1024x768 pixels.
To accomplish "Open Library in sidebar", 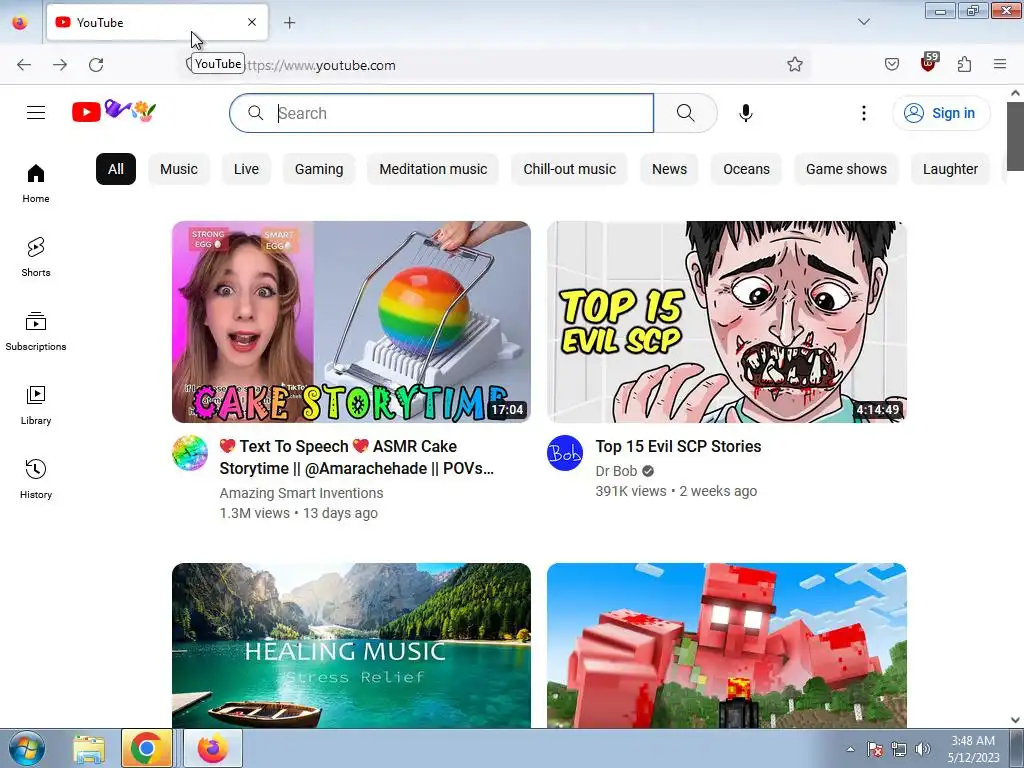I will click(x=36, y=406).
